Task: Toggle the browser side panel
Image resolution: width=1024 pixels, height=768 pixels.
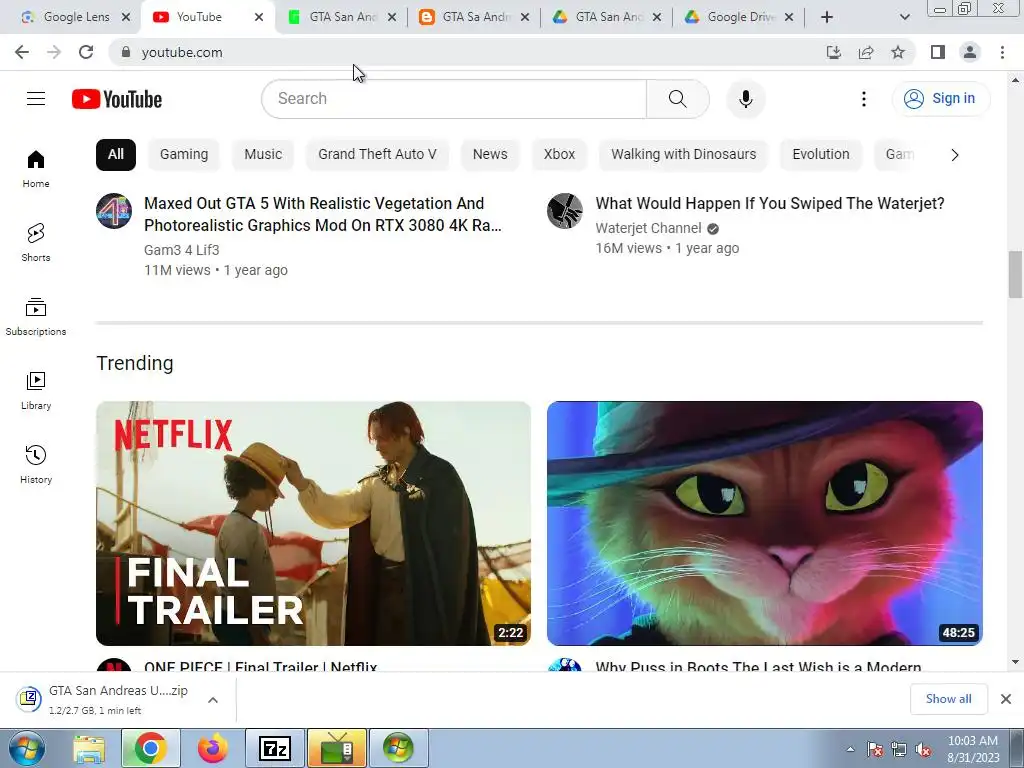Action: pos(938,52)
